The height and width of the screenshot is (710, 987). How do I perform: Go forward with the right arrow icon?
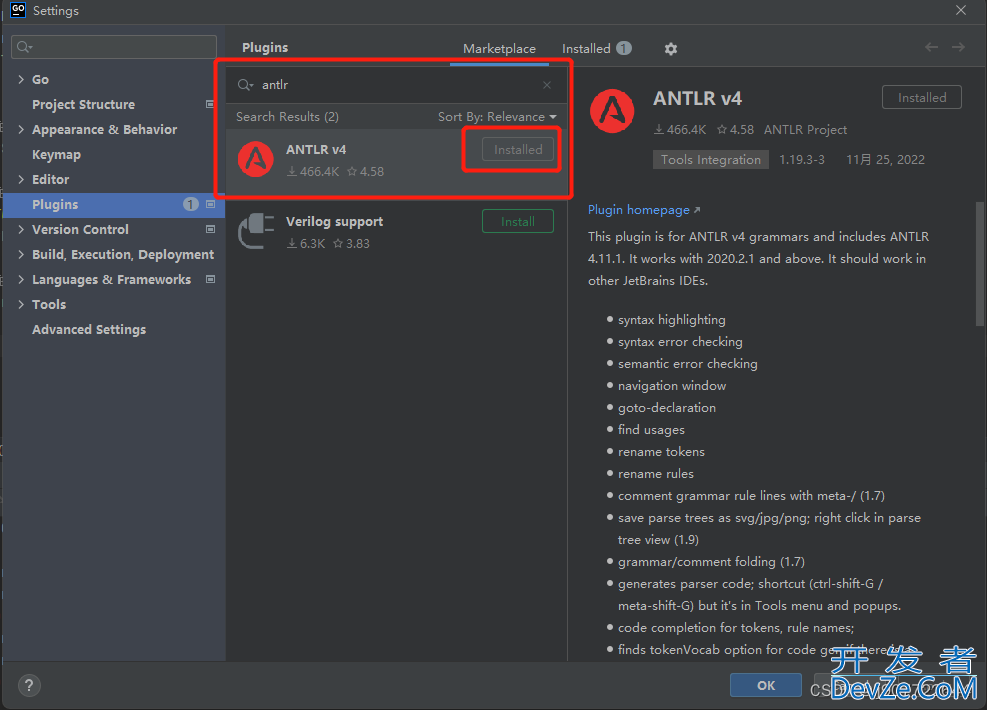(958, 47)
